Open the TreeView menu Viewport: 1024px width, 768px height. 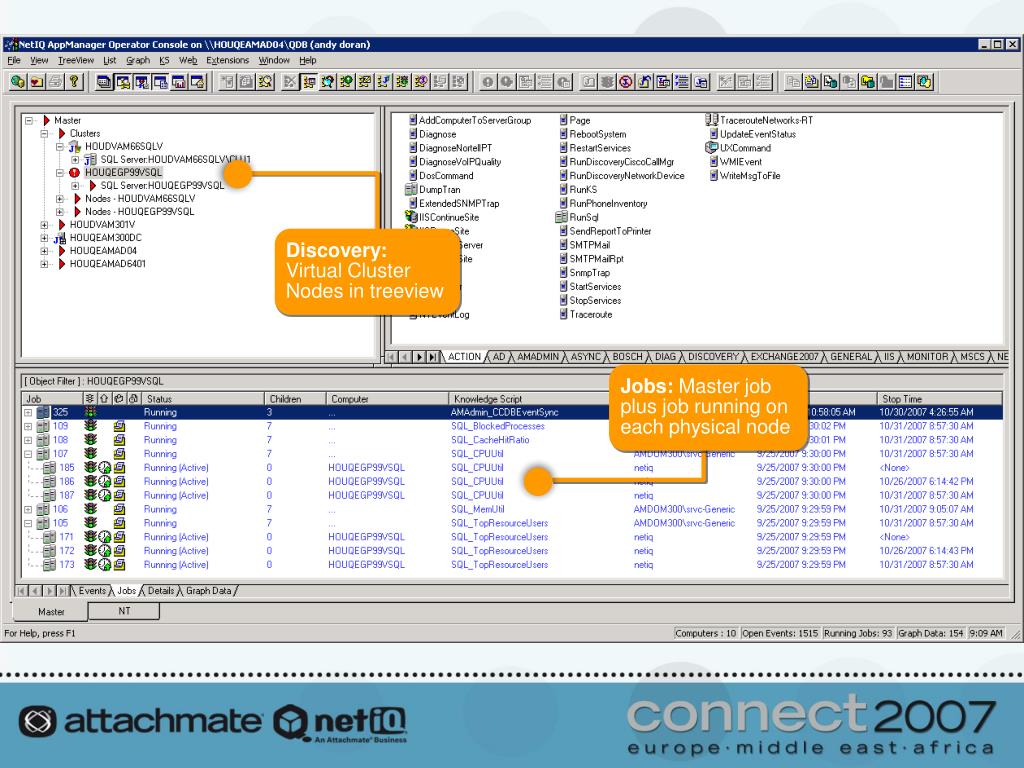click(x=76, y=60)
